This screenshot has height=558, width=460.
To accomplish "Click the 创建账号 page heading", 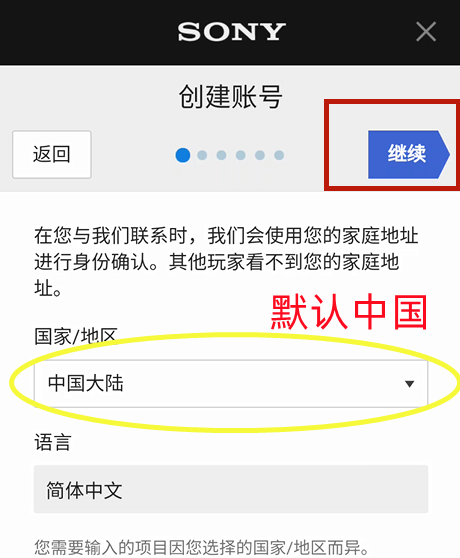I will [x=231, y=97].
